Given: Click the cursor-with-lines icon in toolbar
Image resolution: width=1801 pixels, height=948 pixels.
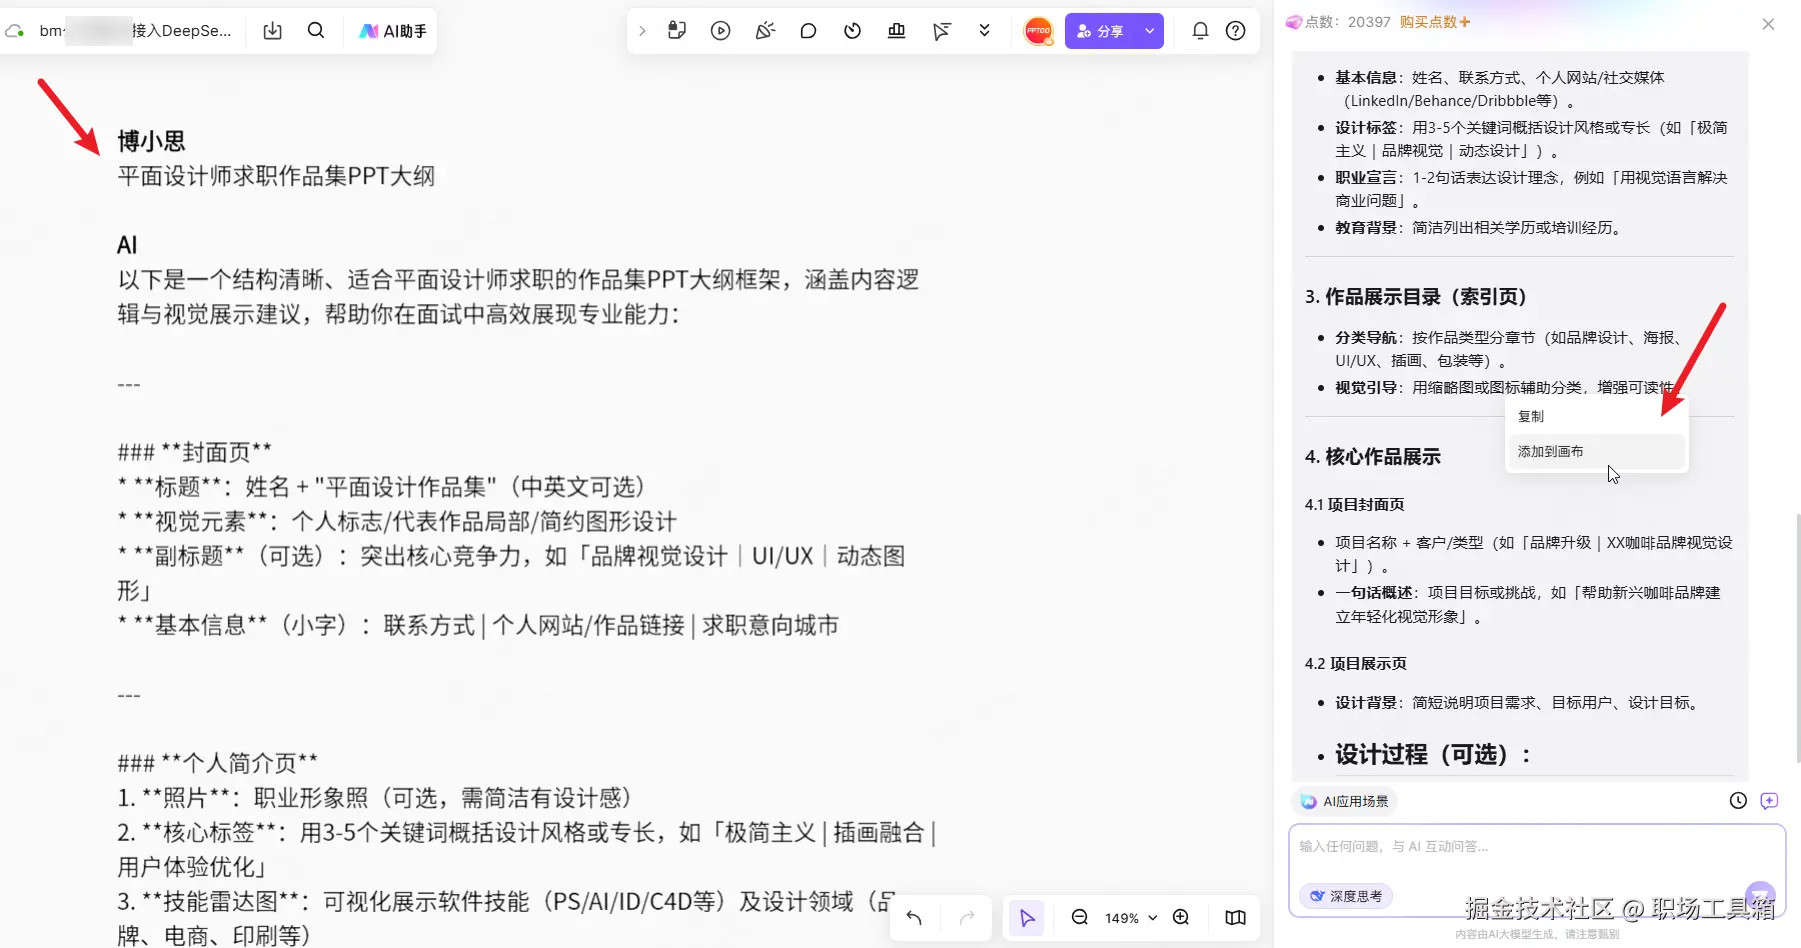Looking at the screenshot, I should (x=941, y=31).
